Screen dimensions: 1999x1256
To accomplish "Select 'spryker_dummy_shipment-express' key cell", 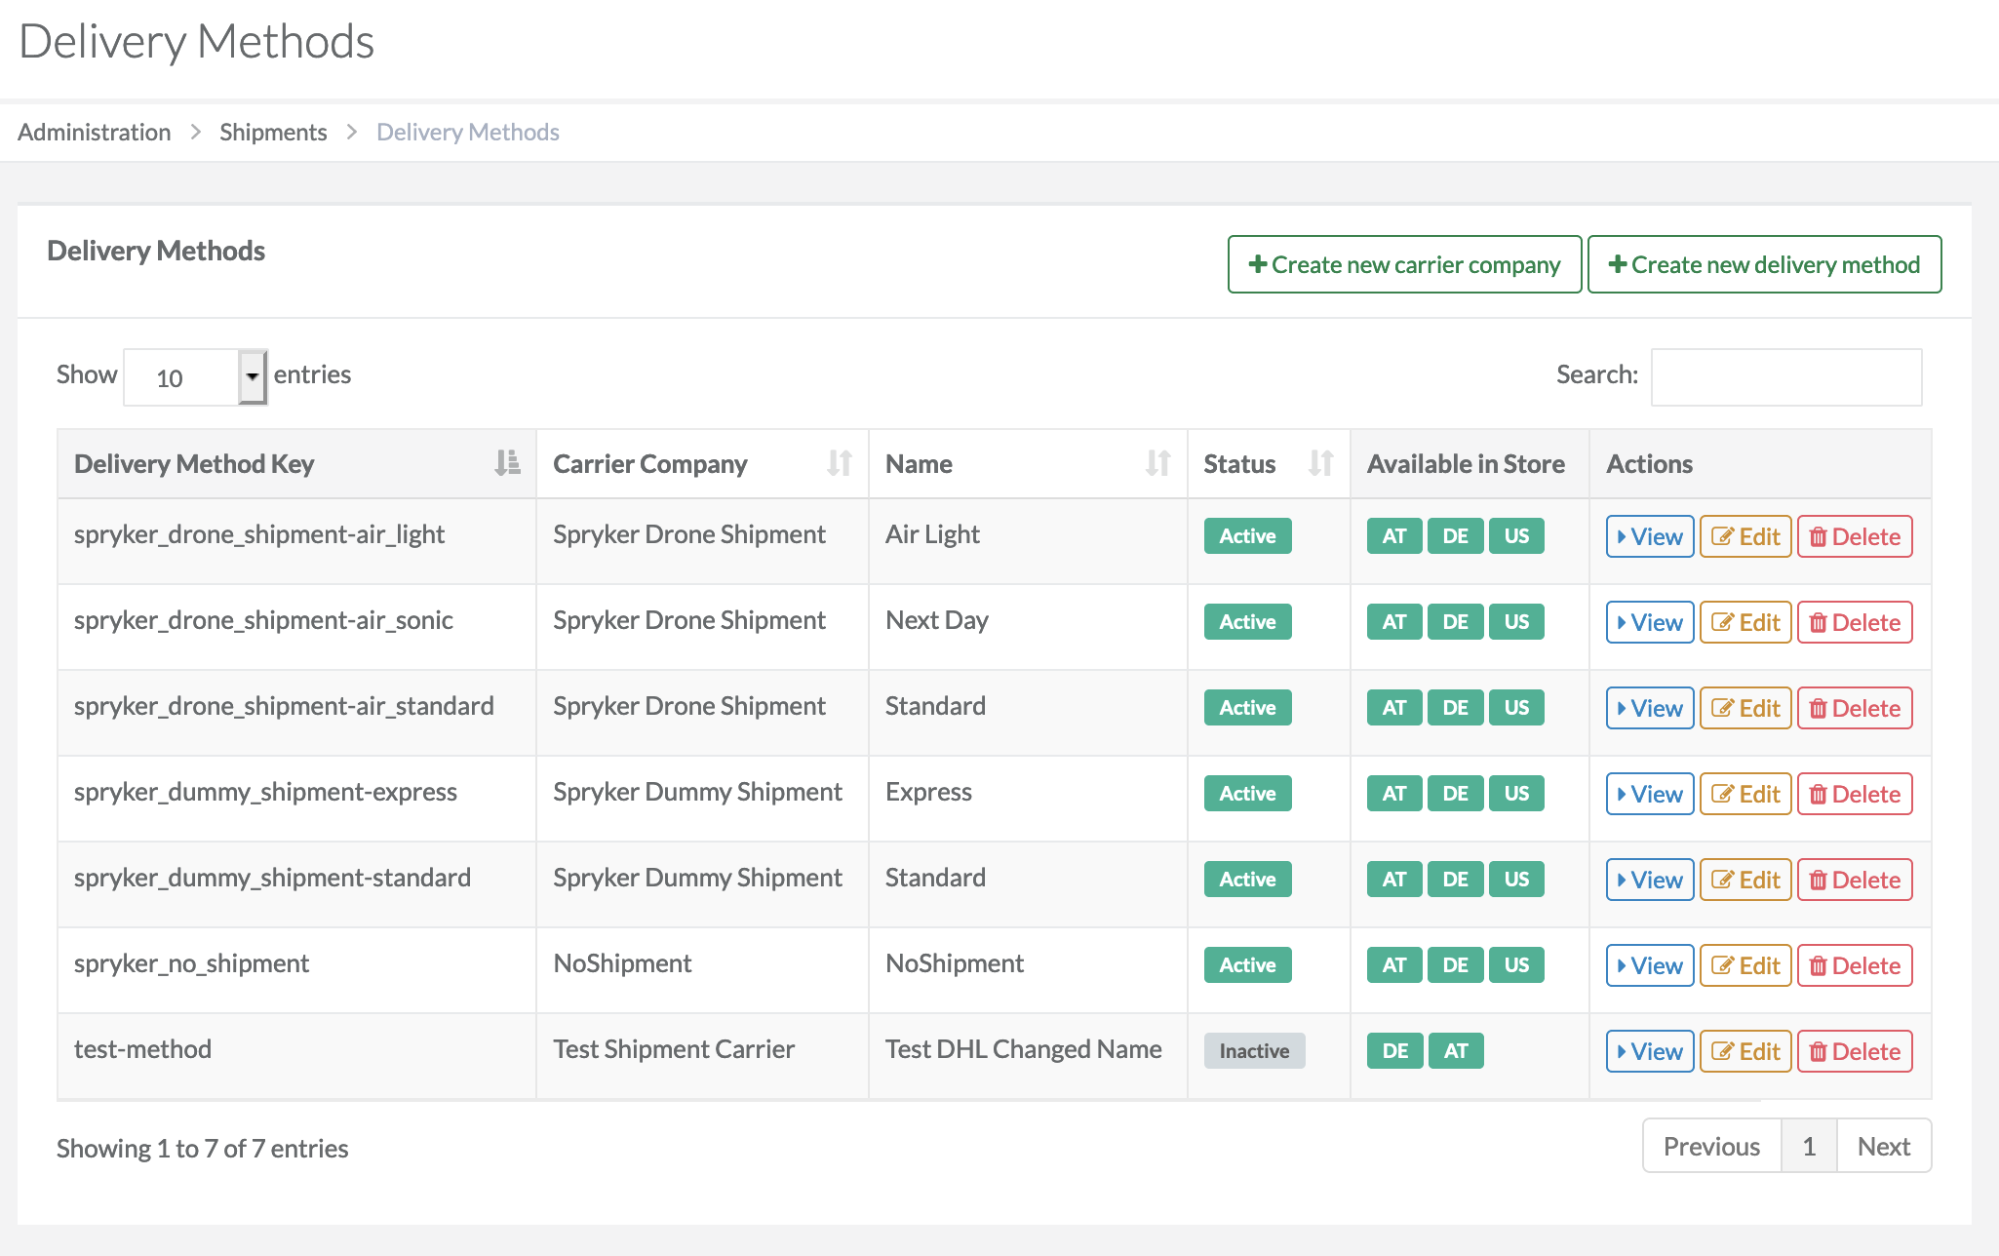I will tap(297, 798).
